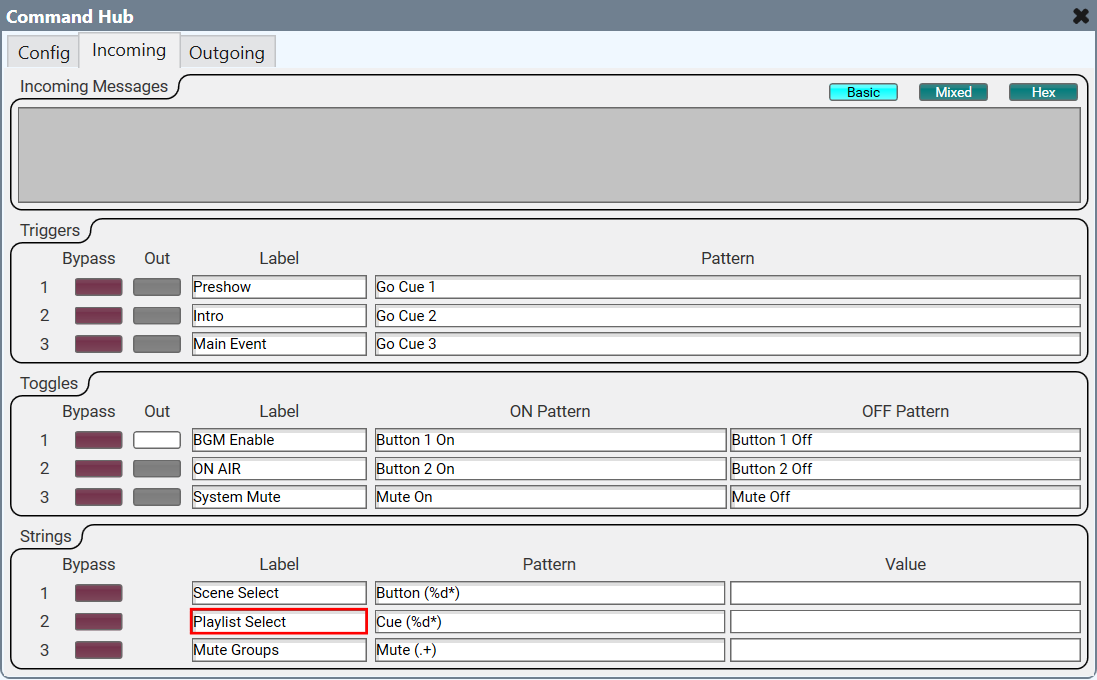Close the Command Hub window
Image resolution: width=1097 pixels, height=680 pixels.
1080,16
